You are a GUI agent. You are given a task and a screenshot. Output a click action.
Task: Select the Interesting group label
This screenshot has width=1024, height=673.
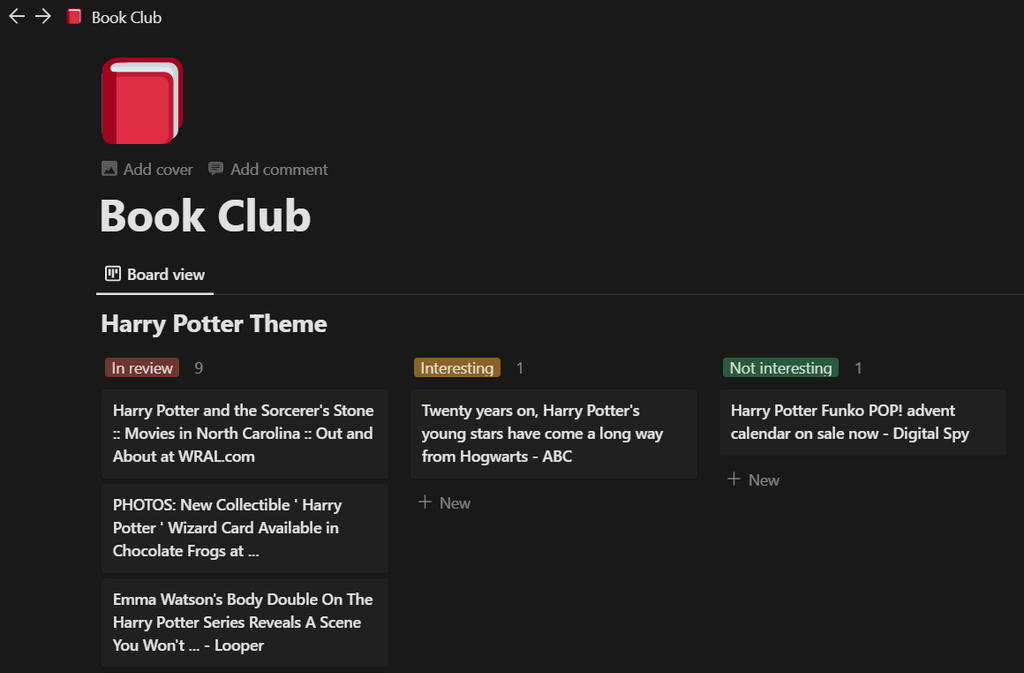[x=457, y=368]
